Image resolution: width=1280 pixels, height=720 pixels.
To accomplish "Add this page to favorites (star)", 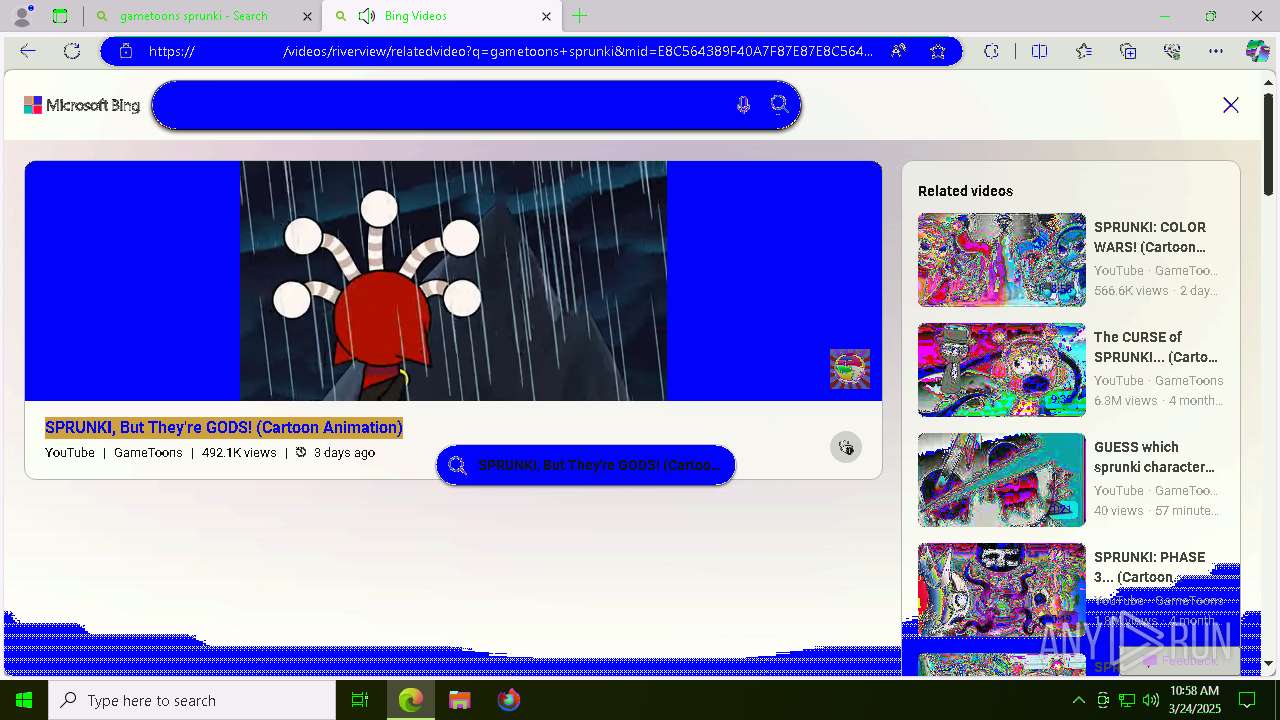I will pos(937,51).
